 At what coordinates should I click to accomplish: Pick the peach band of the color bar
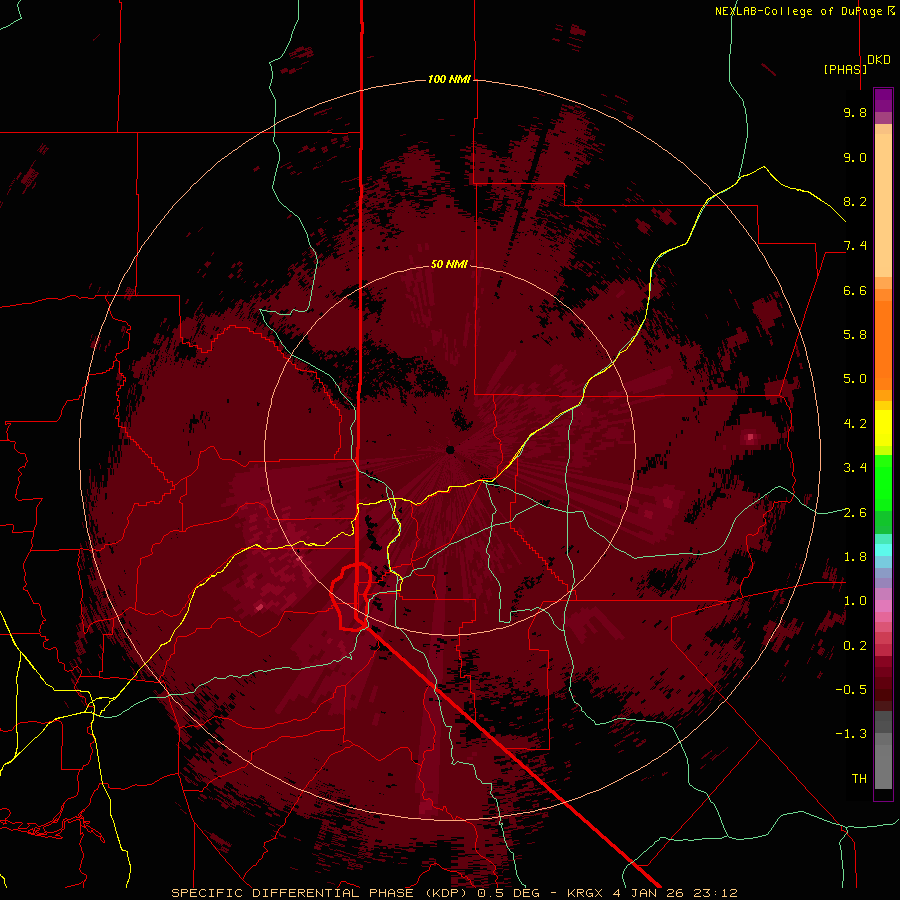883,201
